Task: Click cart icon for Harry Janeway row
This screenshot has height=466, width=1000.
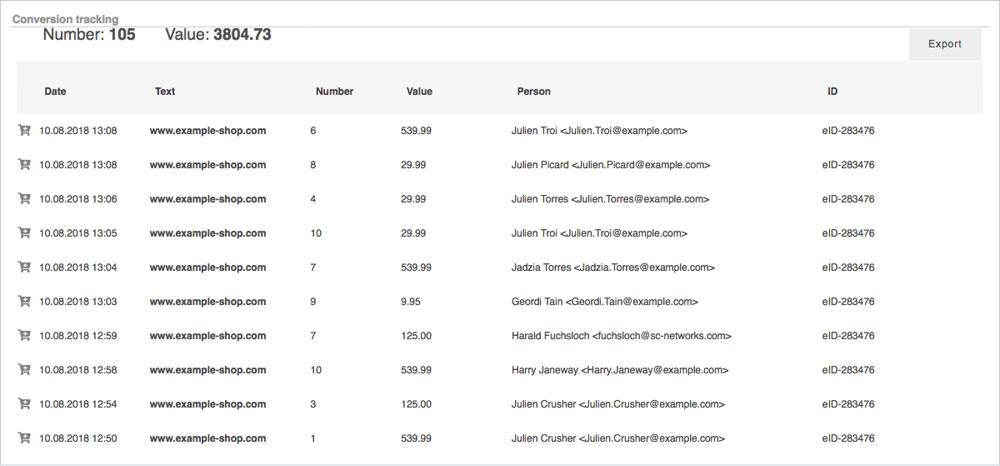Action: 24,370
